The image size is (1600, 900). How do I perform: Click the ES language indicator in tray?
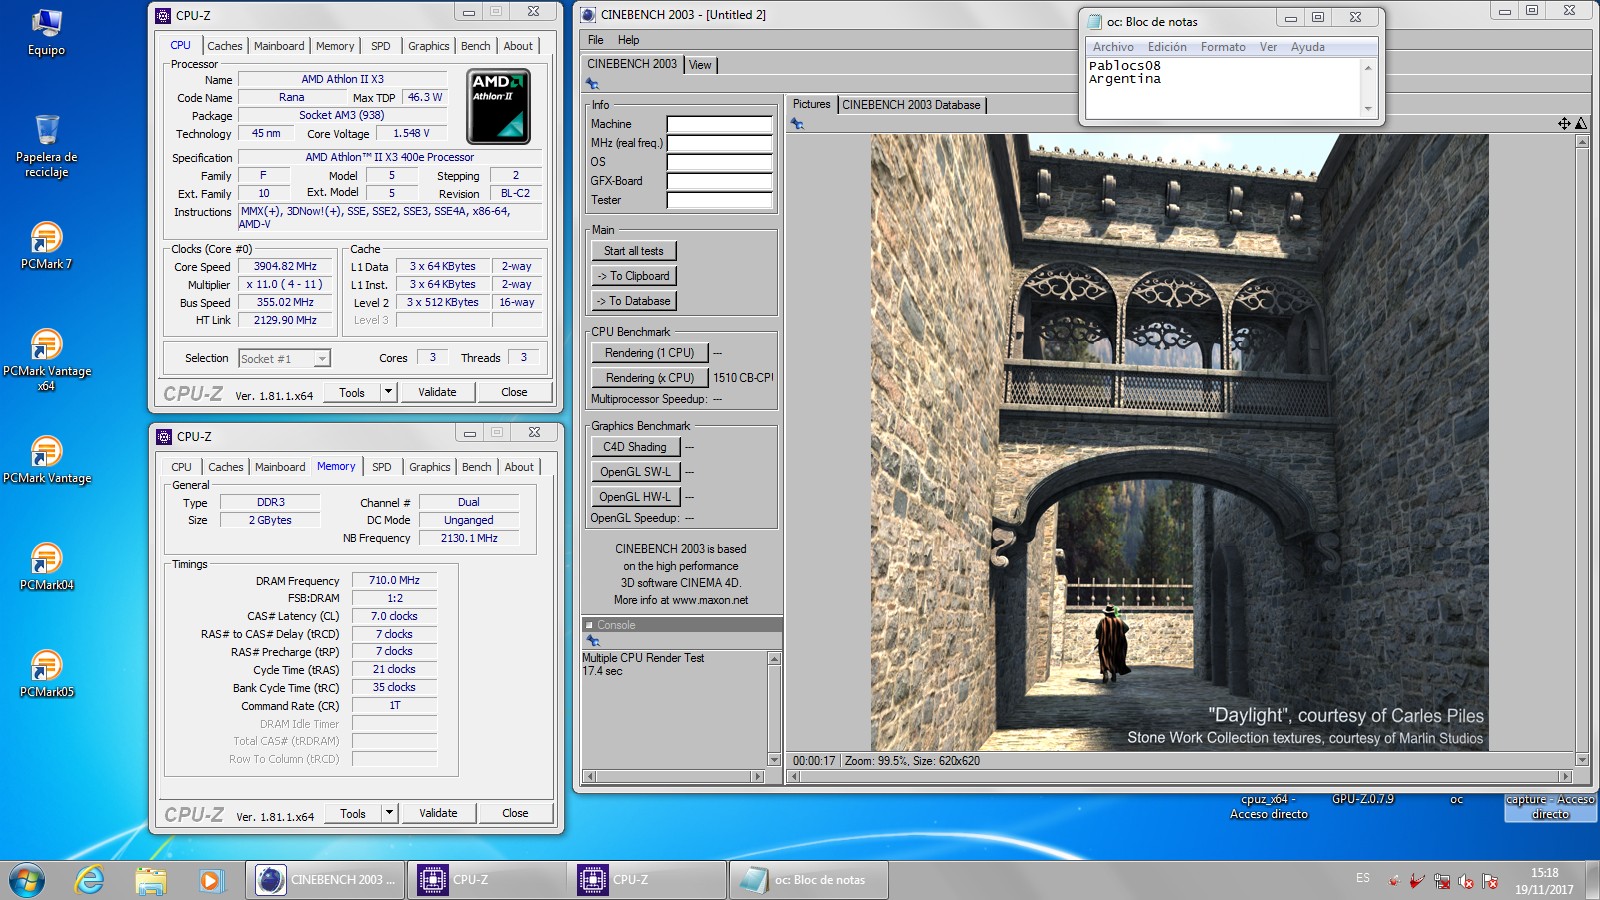click(1363, 878)
